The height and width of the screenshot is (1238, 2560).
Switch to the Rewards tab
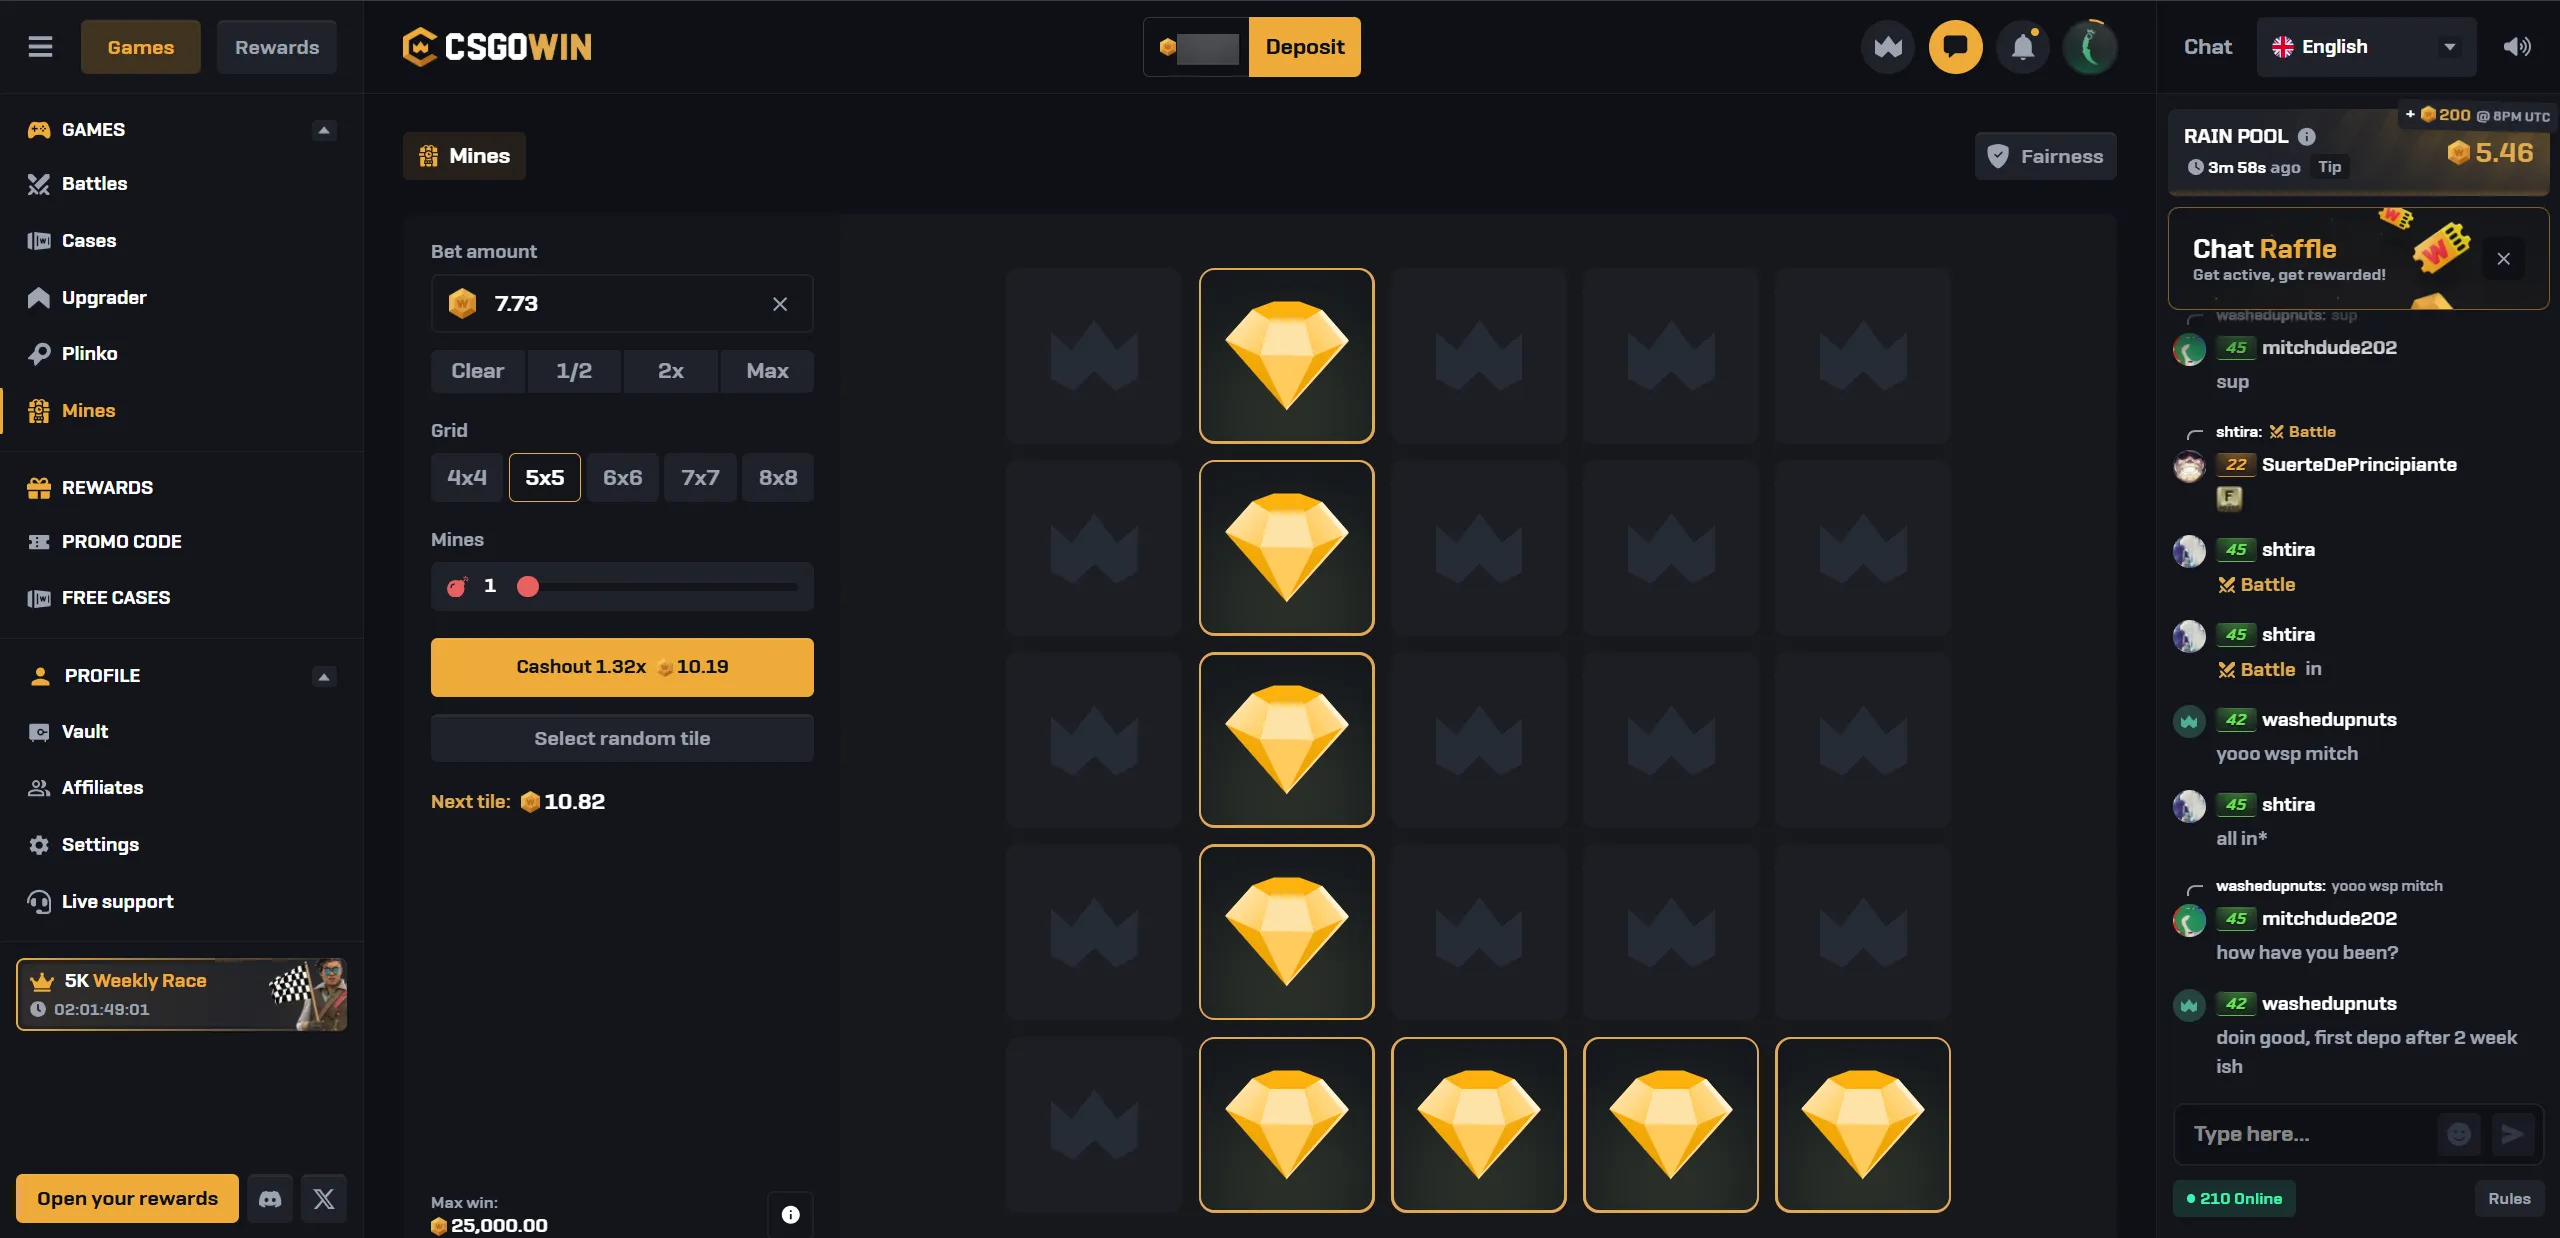point(277,47)
